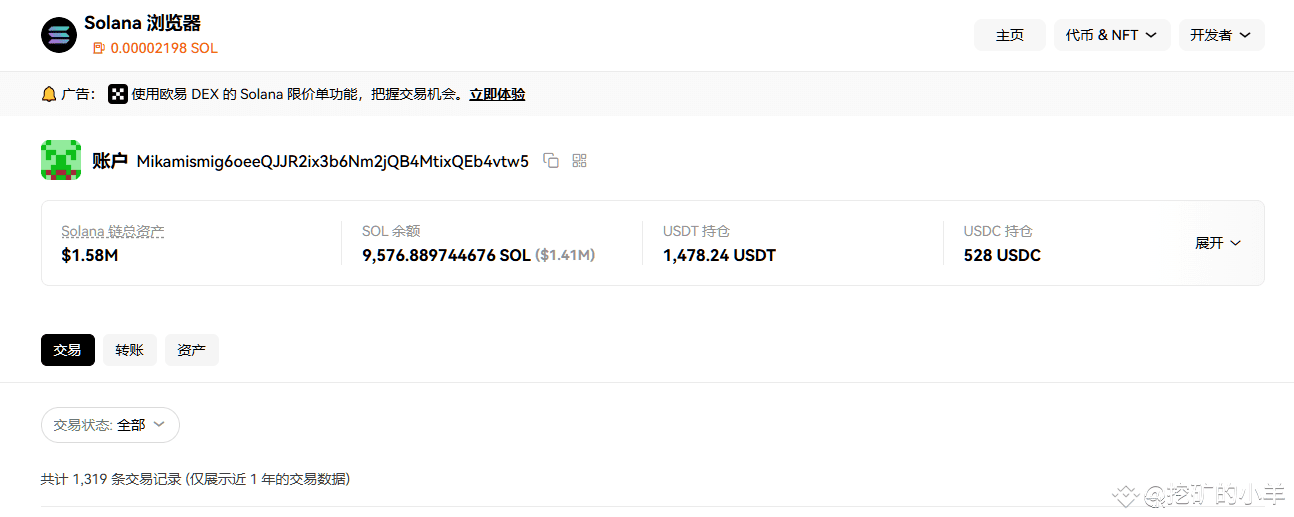The height and width of the screenshot is (517, 1294).
Task: Click the 9,576.889744676 SOL balance
Action: (x=446, y=255)
